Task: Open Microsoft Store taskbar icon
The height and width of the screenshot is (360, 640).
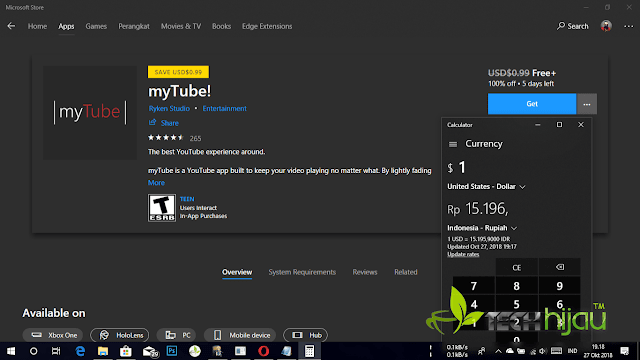Action: point(126,351)
